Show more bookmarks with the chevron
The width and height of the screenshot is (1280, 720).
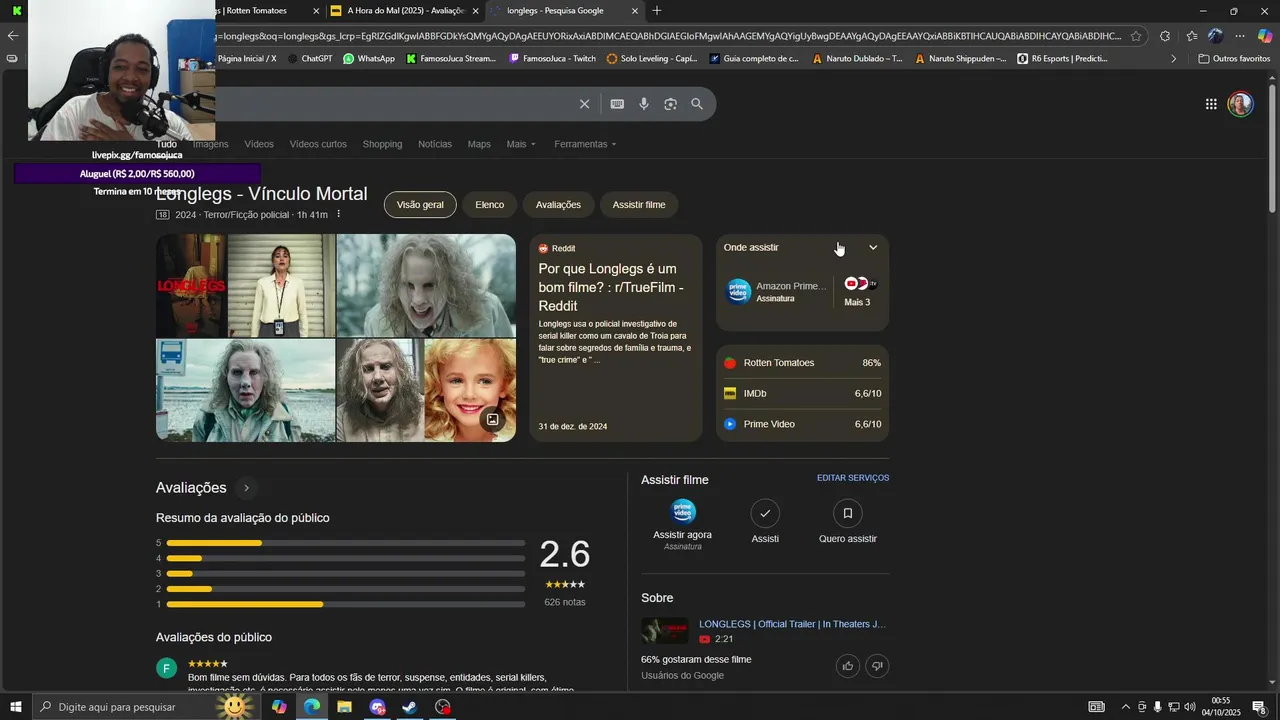[1173, 58]
